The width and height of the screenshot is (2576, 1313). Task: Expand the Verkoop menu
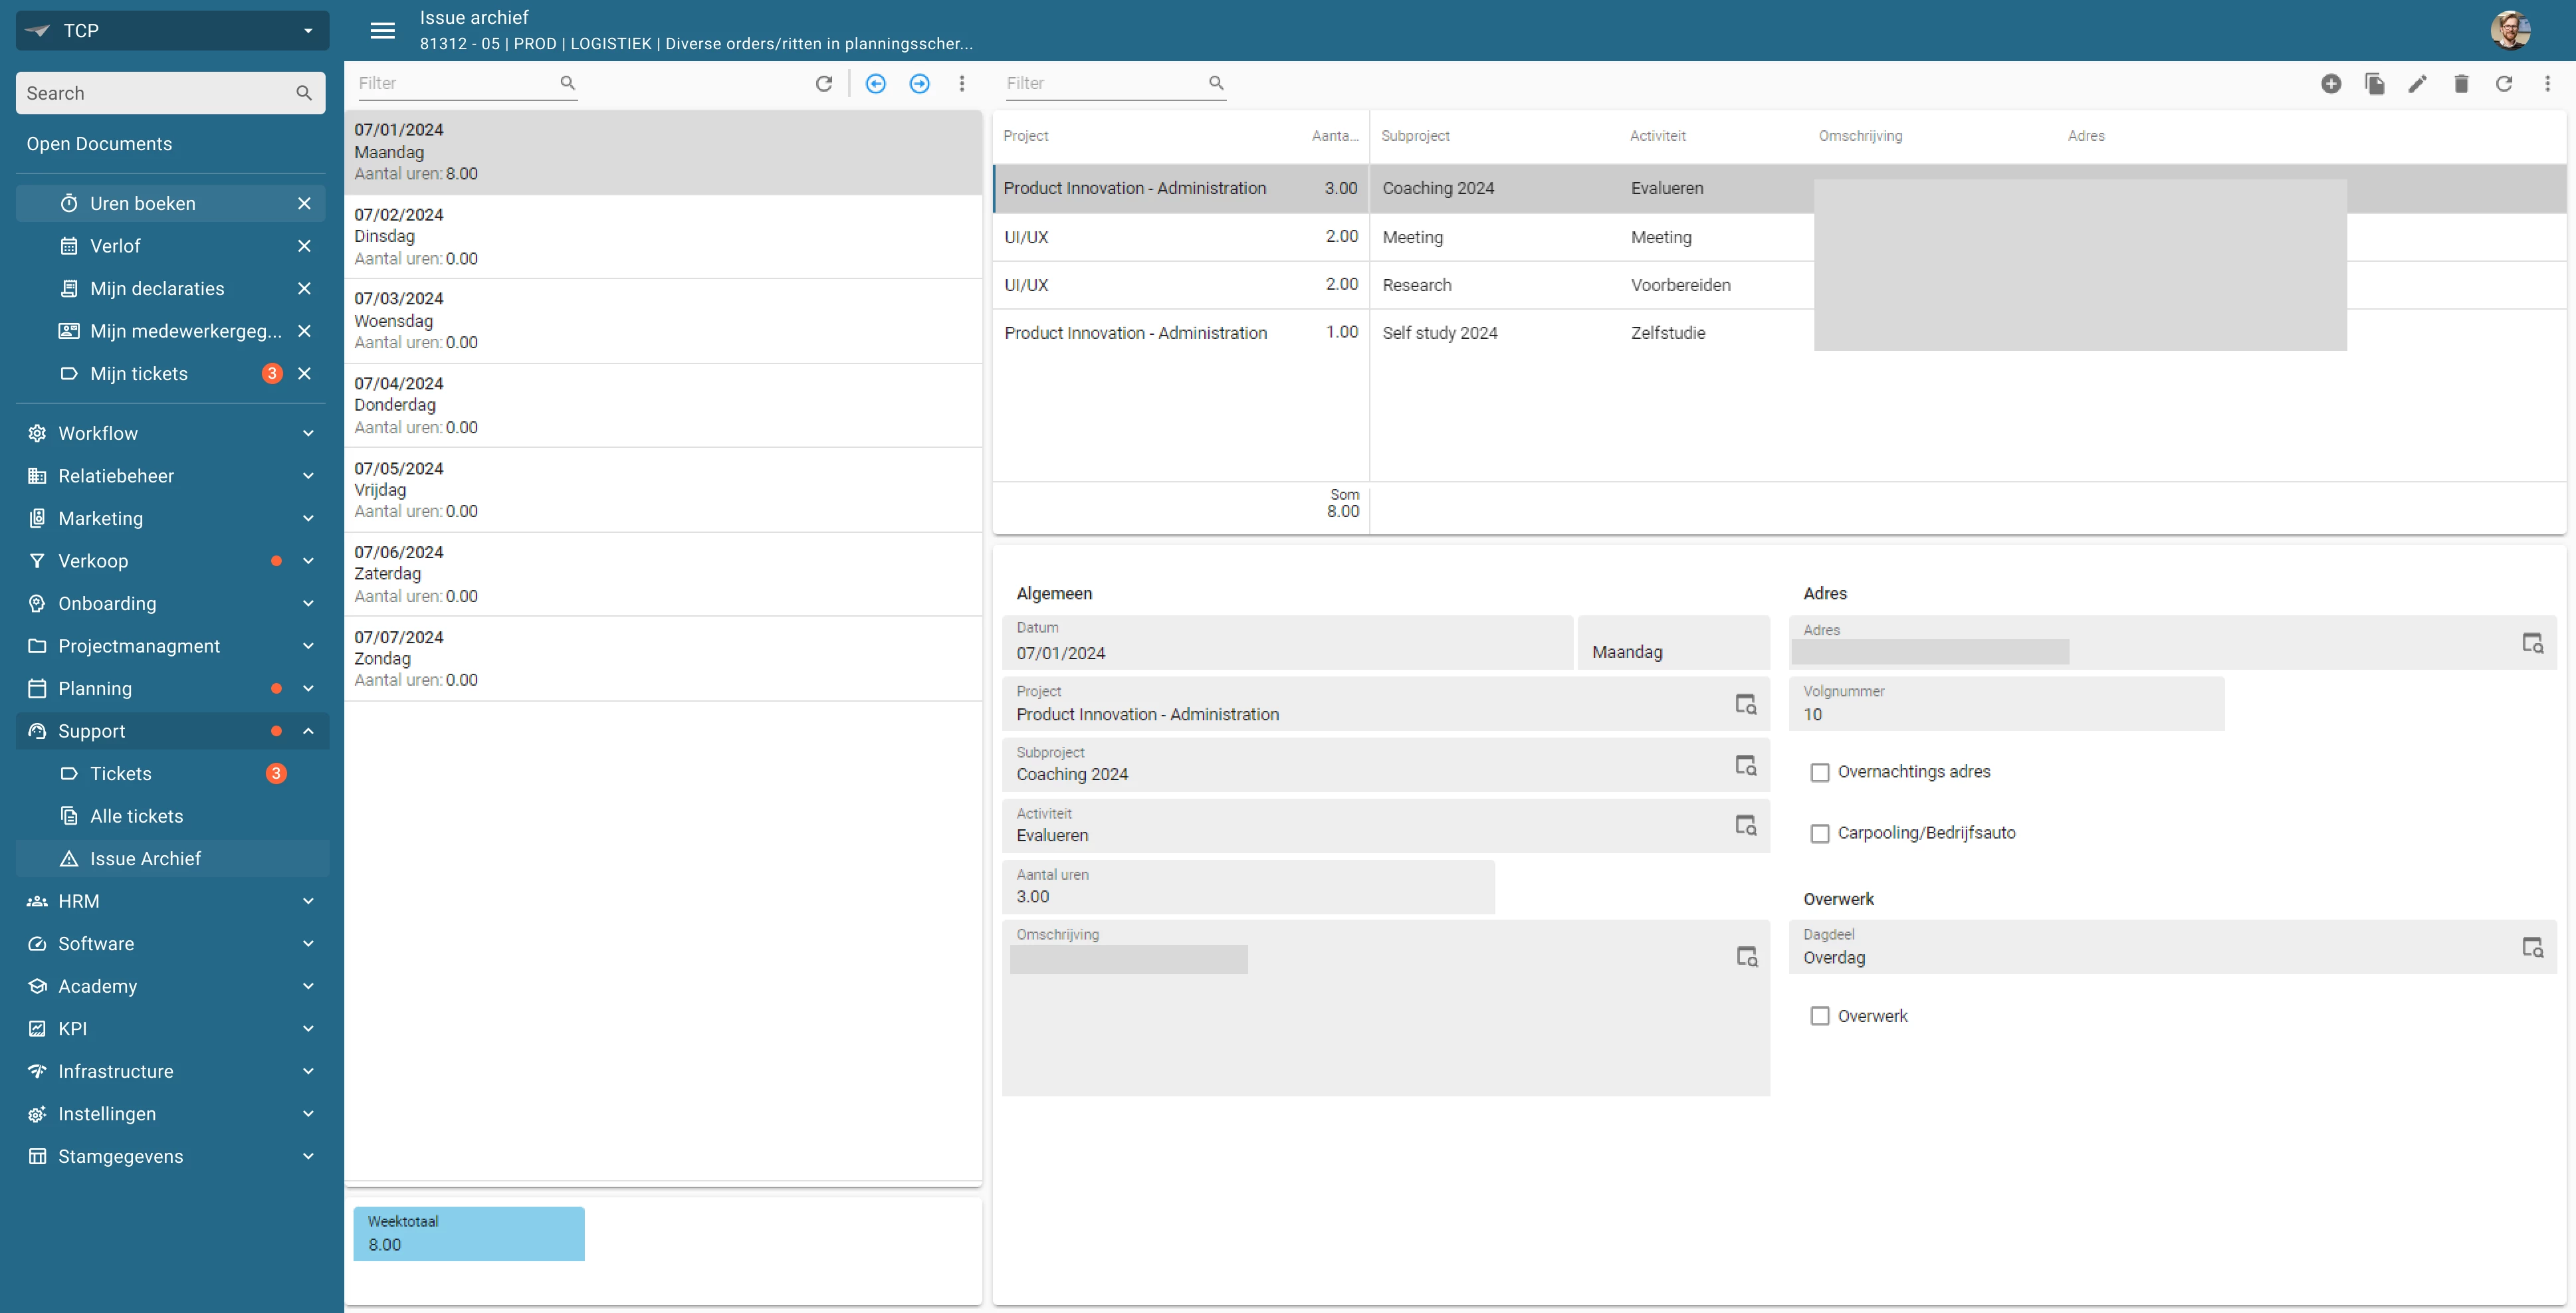click(172, 561)
